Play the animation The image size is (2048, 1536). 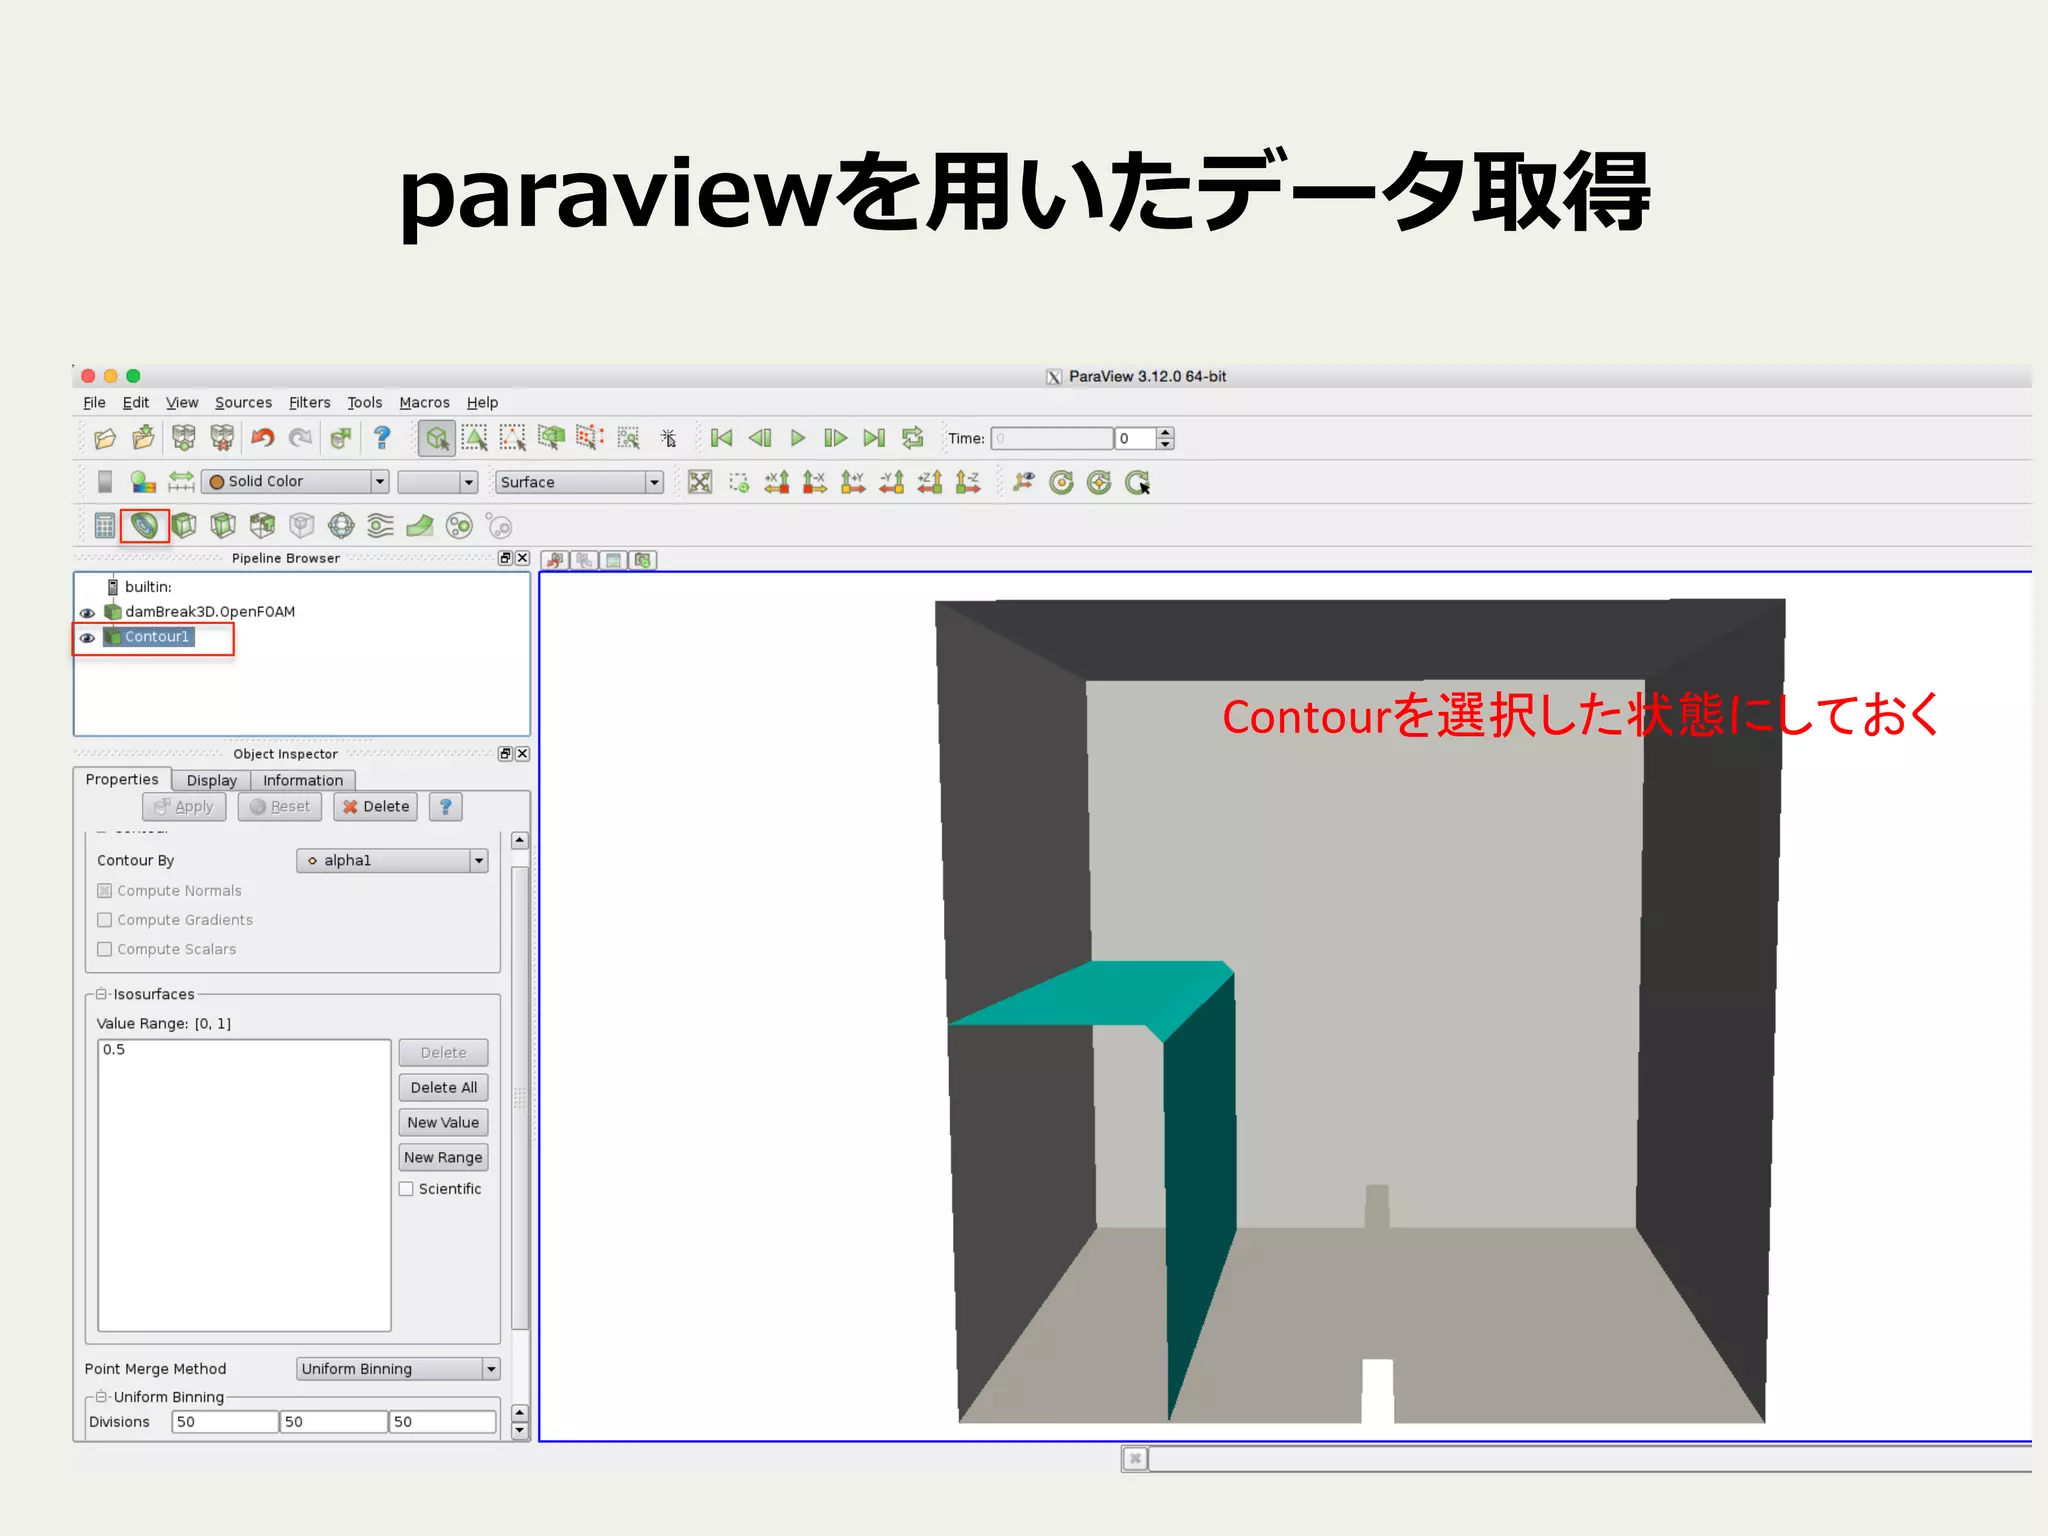click(798, 438)
